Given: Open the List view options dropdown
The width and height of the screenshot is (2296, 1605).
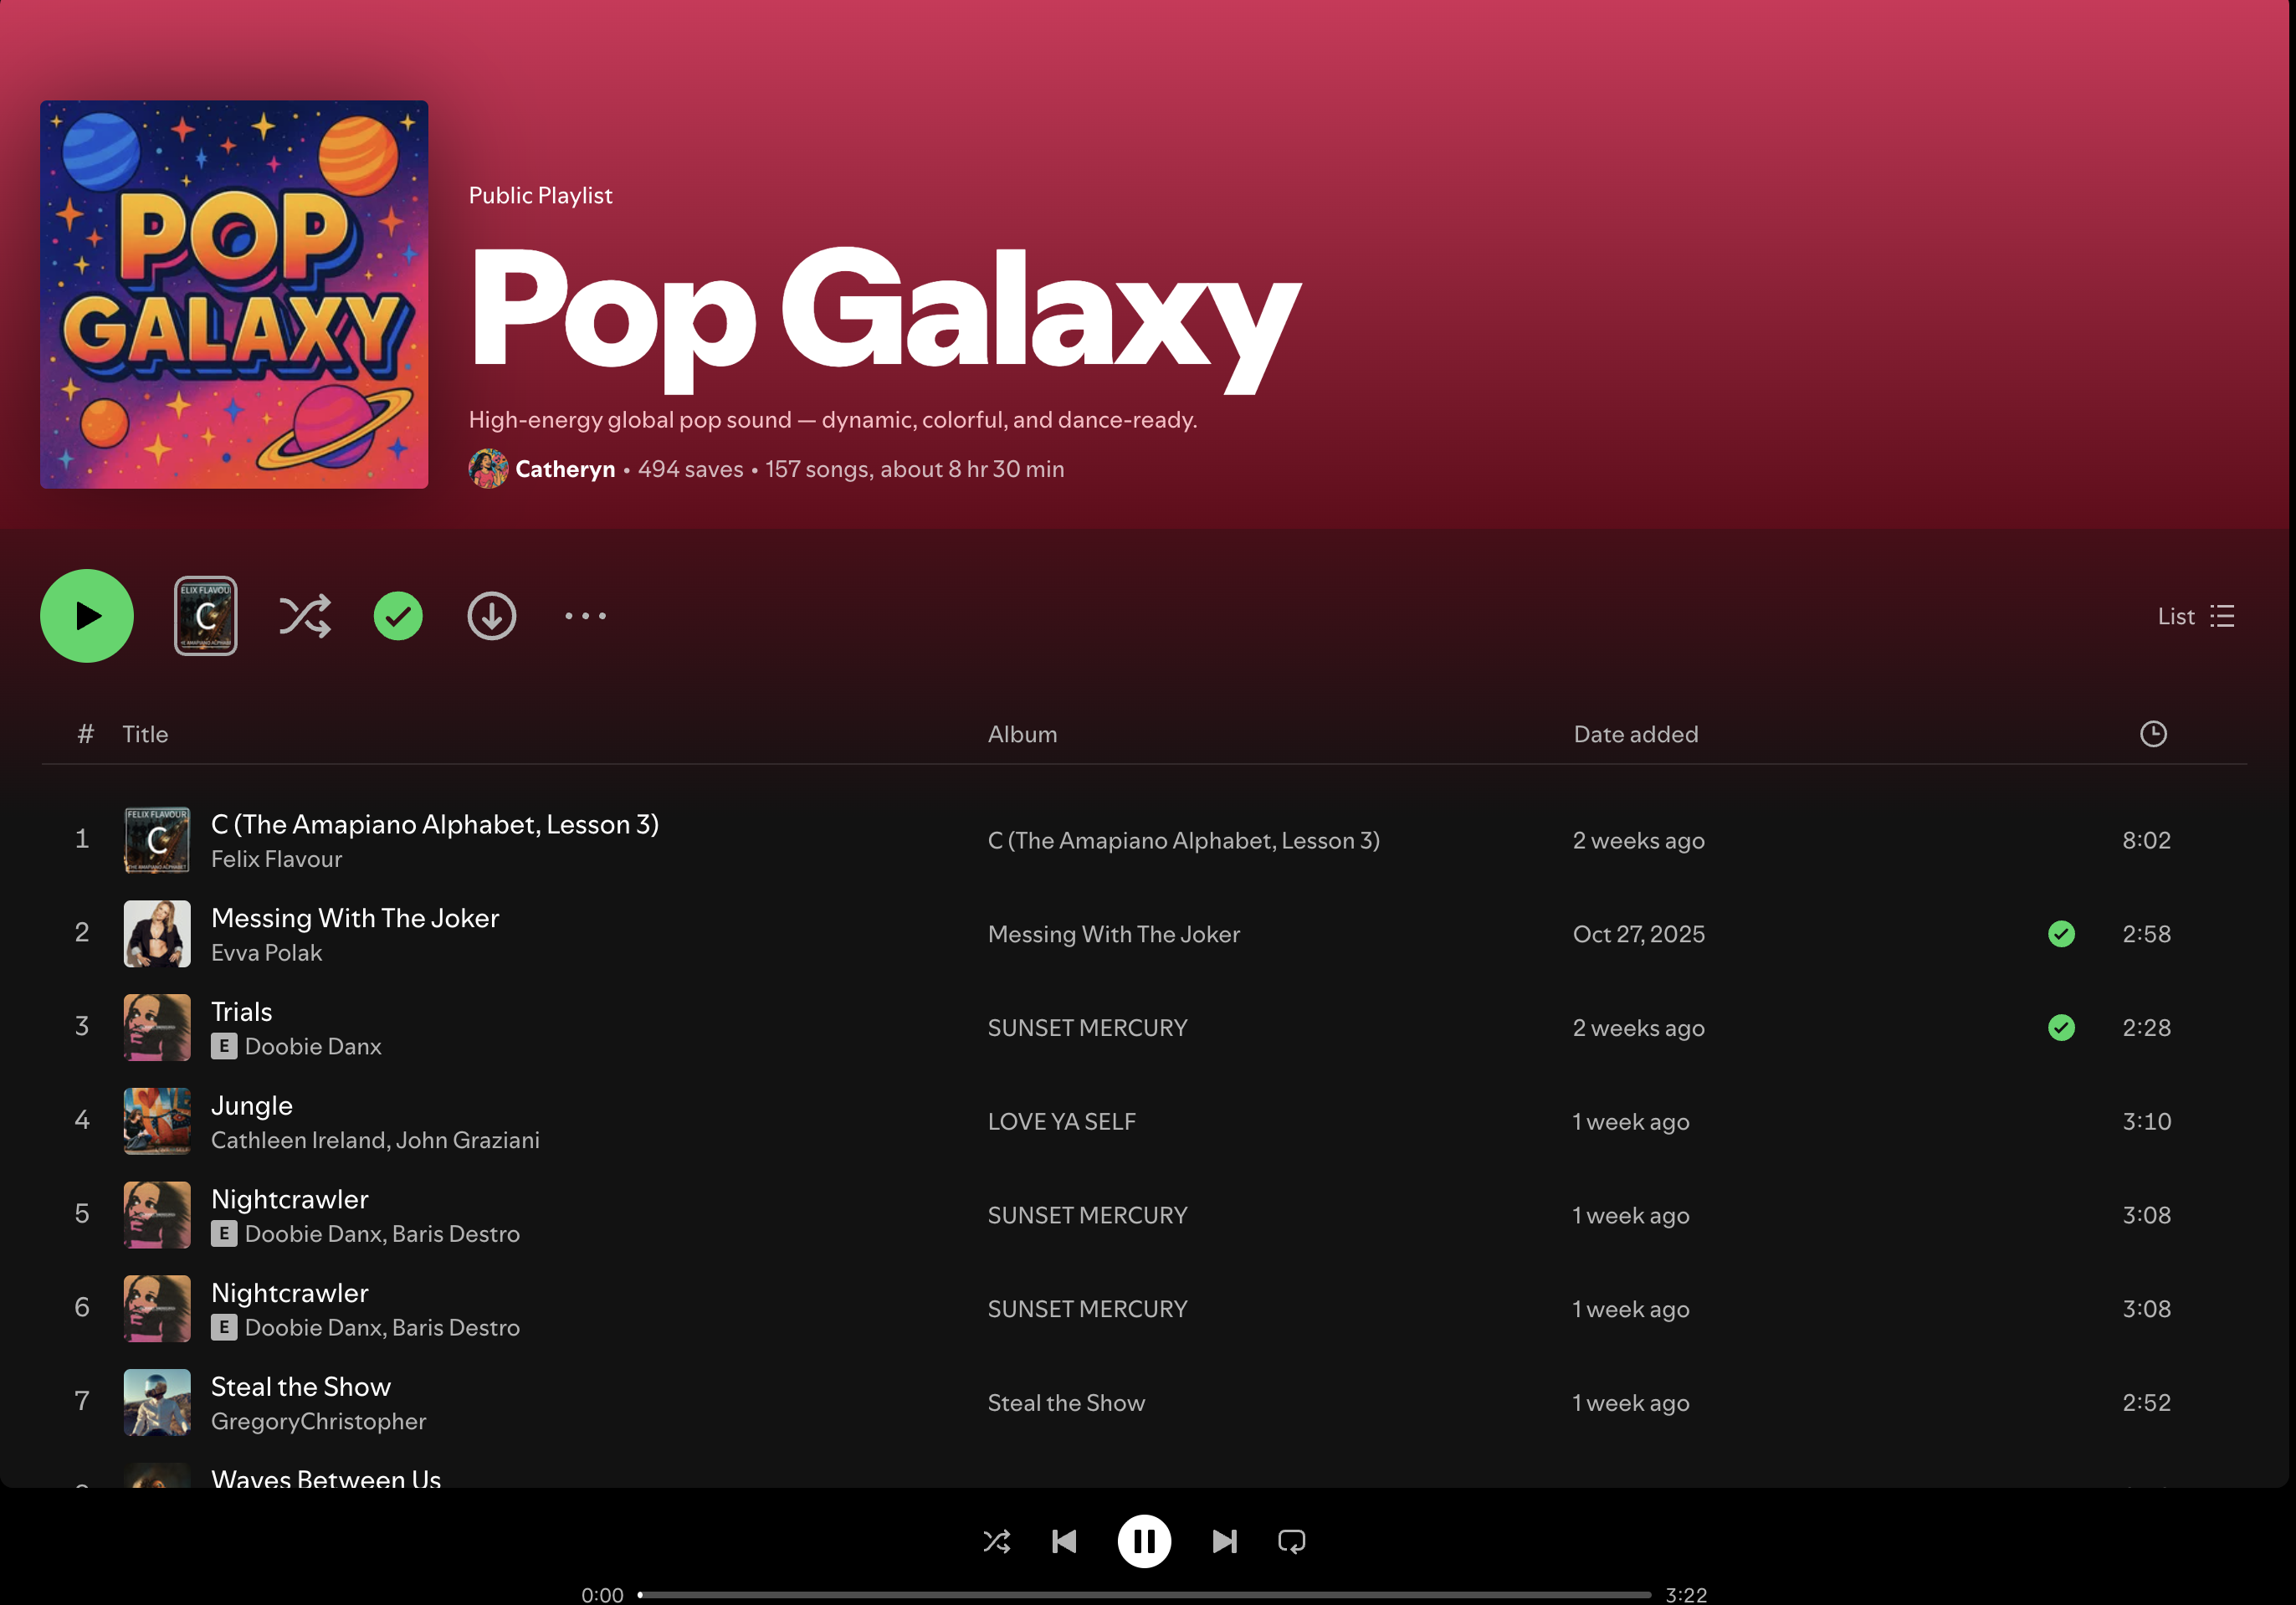Looking at the screenshot, I should [2195, 616].
